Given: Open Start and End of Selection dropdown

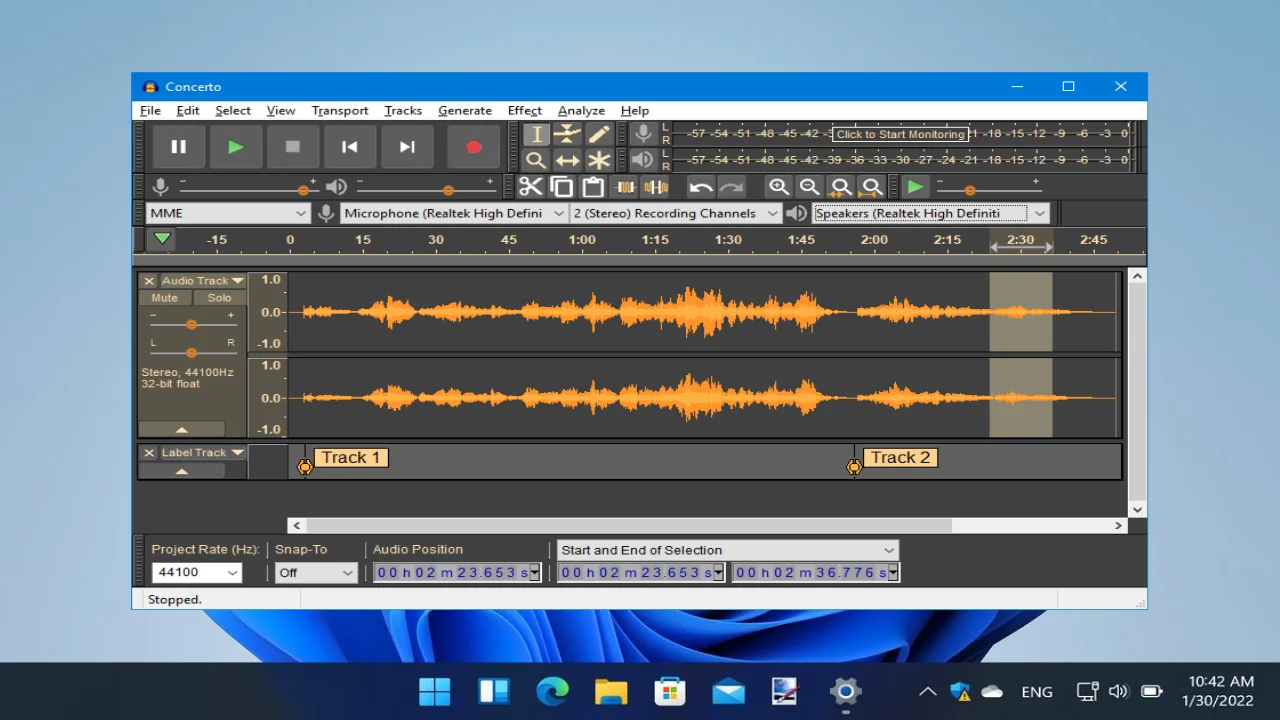Looking at the screenshot, I should (728, 550).
